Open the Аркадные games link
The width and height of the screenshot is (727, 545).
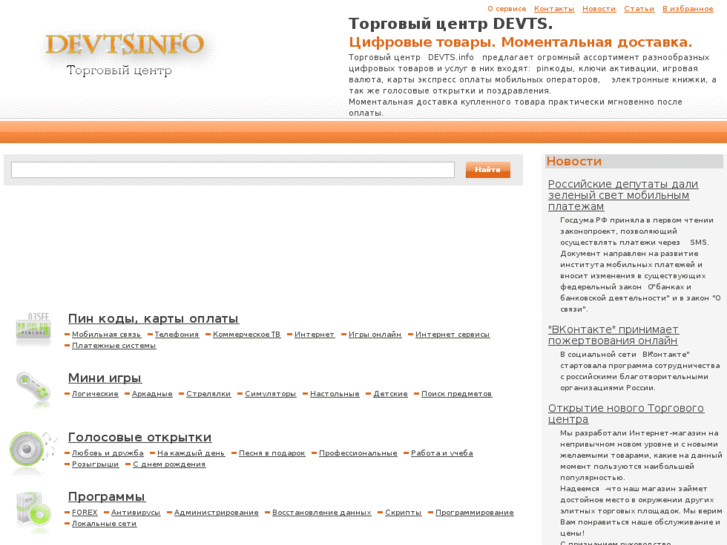152,394
